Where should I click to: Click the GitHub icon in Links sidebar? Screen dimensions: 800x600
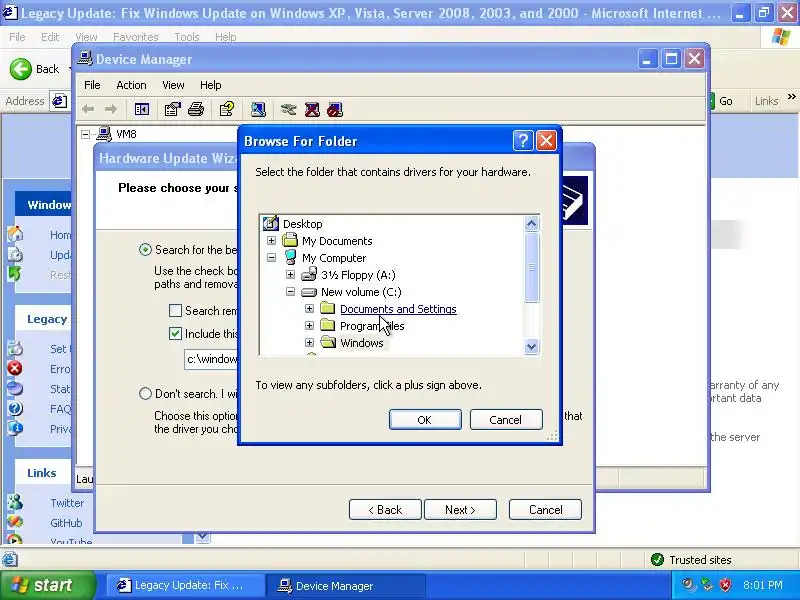(x=15, y=522)
